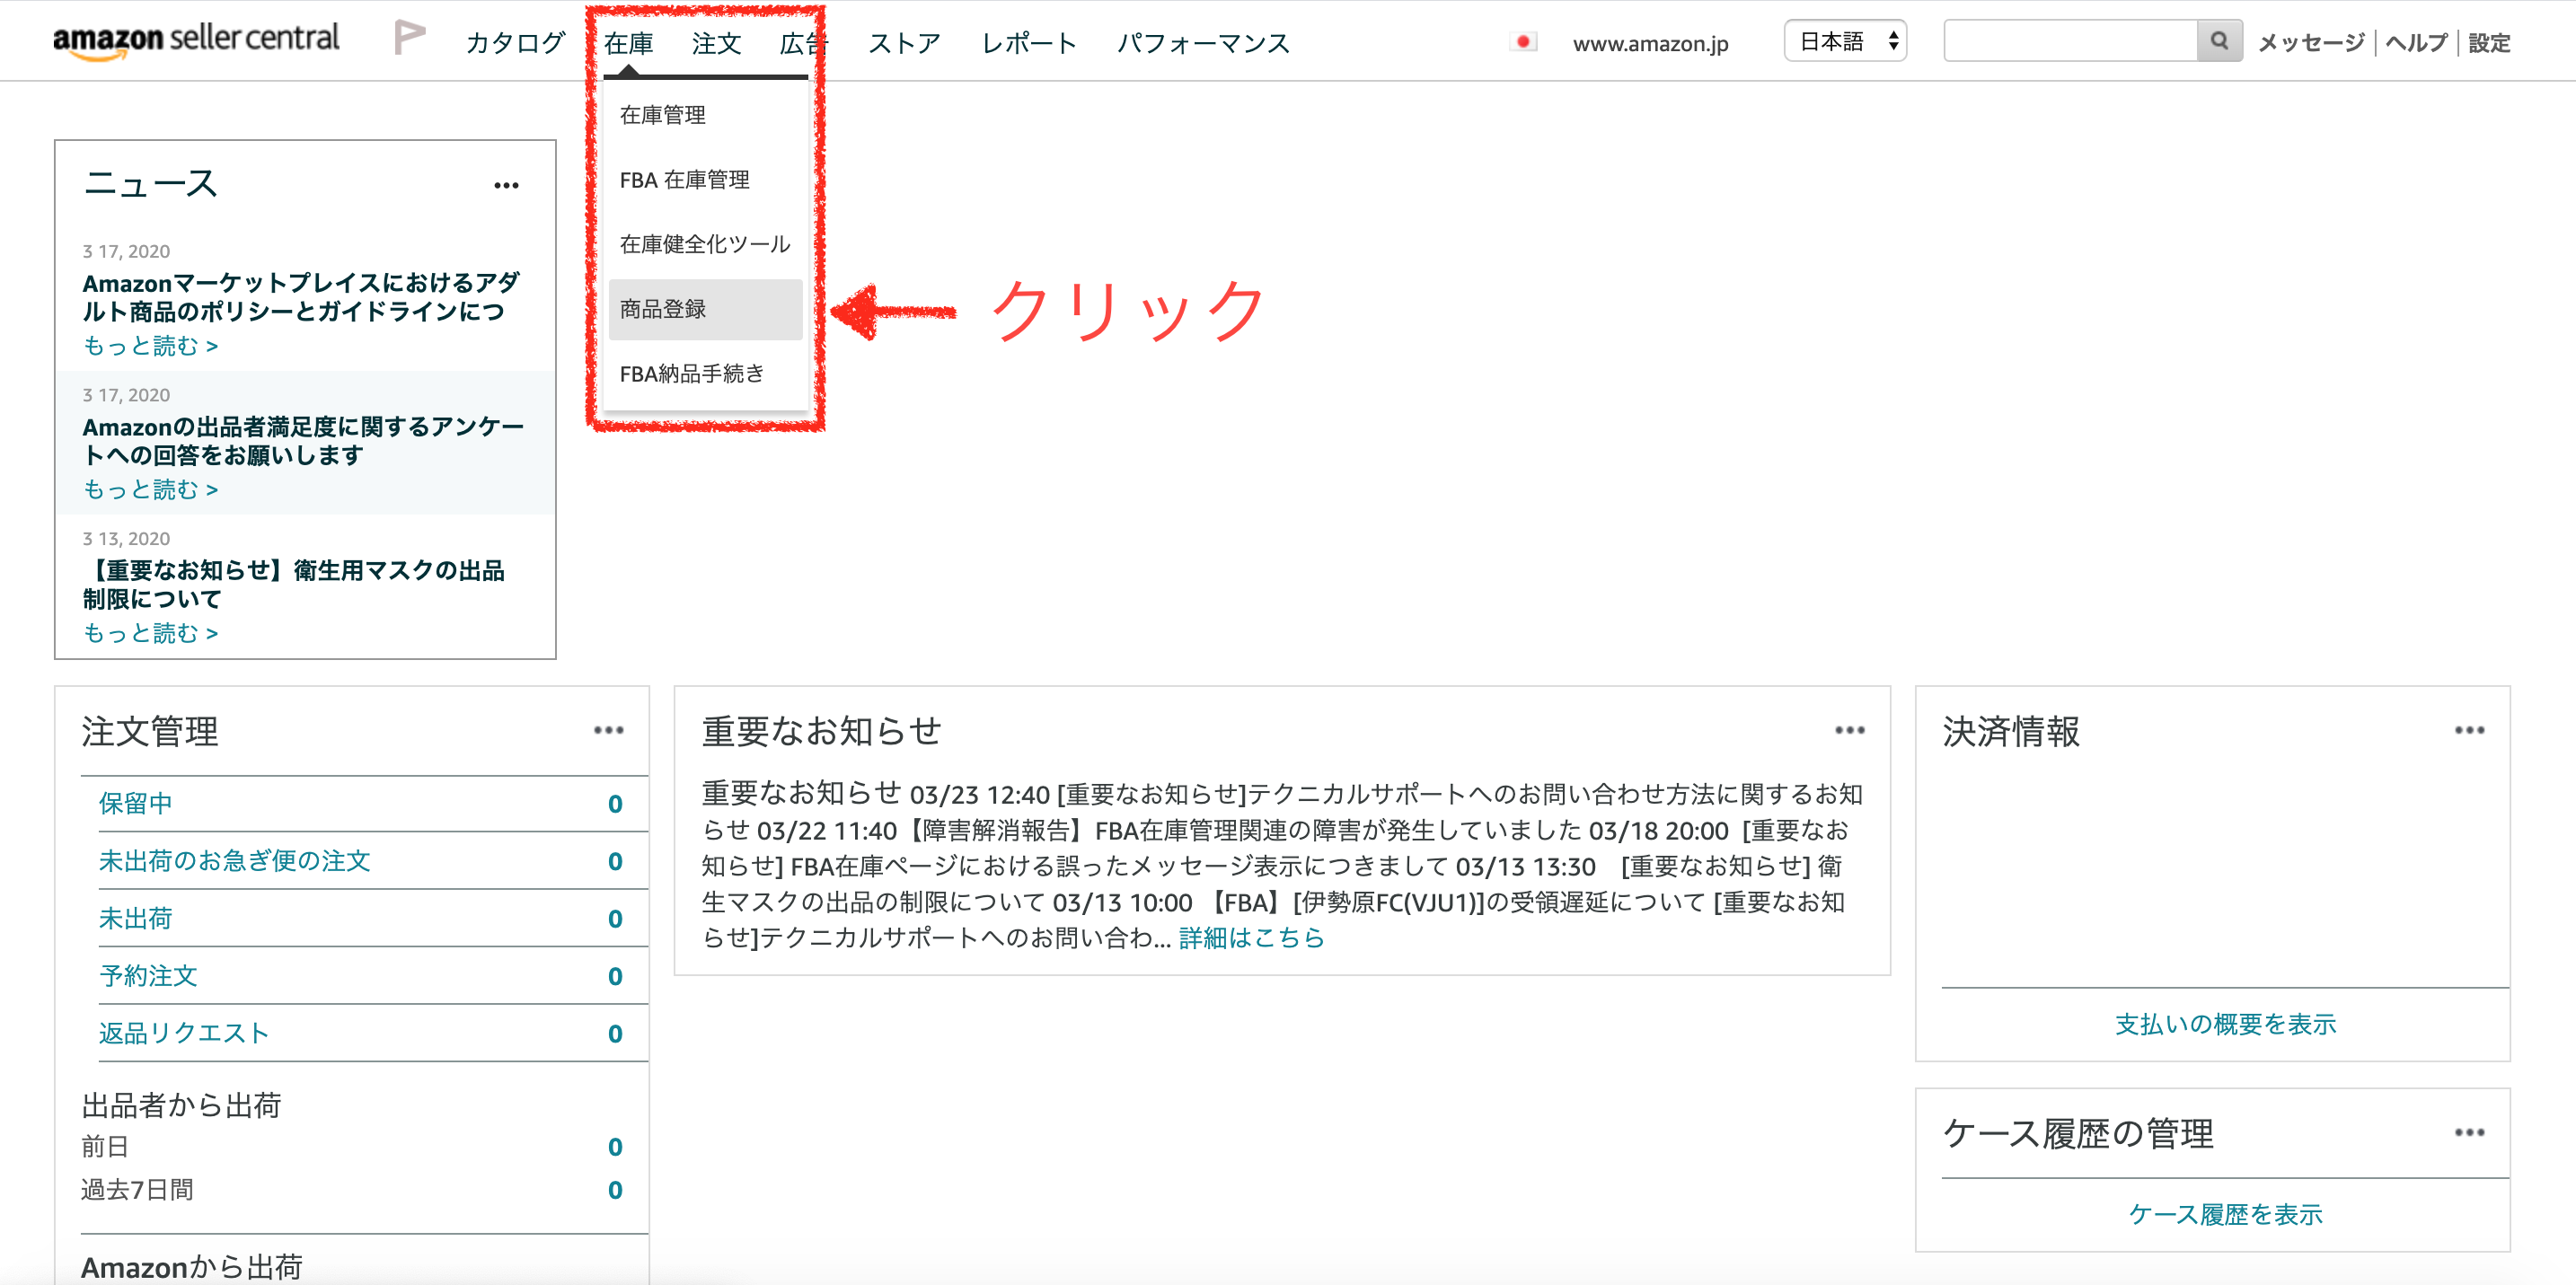This screenshot has height=1285, width=2576.
Task: Open 未出荷のお急ぎ便の注文 link
Action: tap(234, 861)
